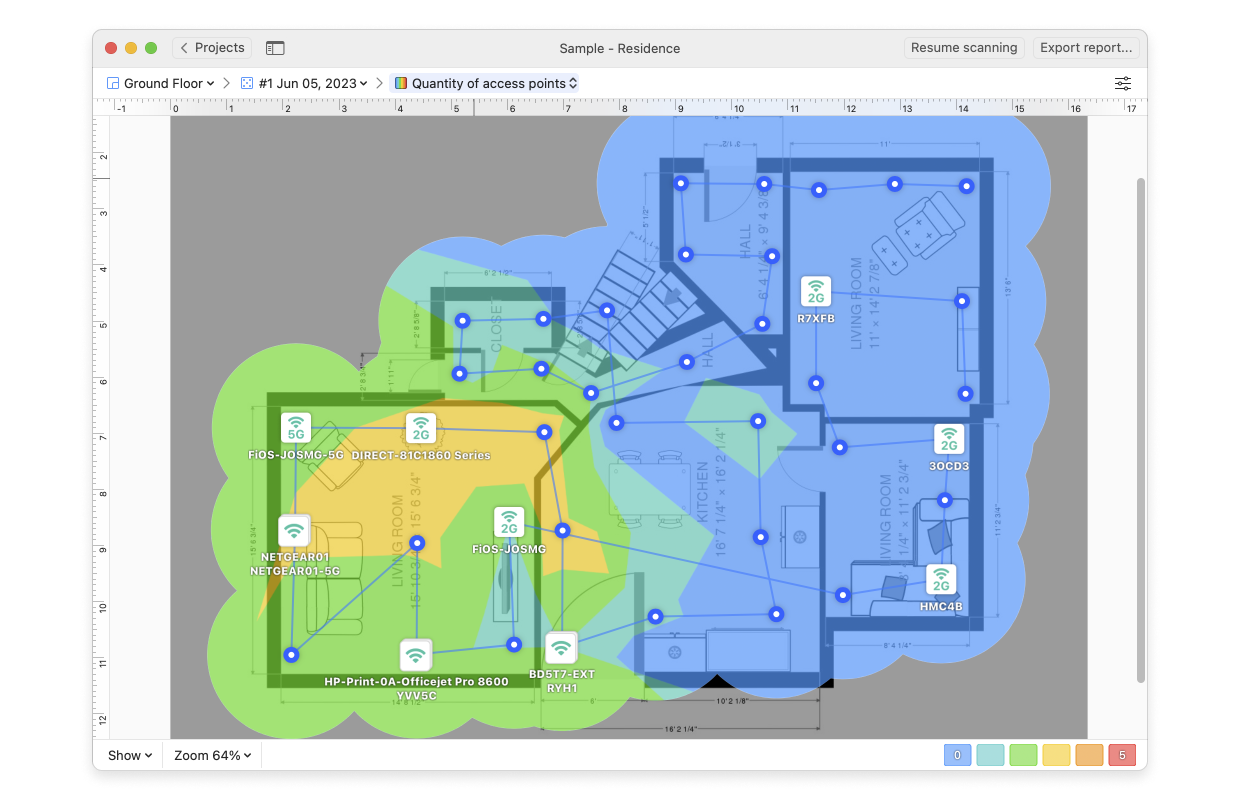Click the Sample - Residence window title
The height and width of the screenshot is (800, 1240).
tap(620, 48)
